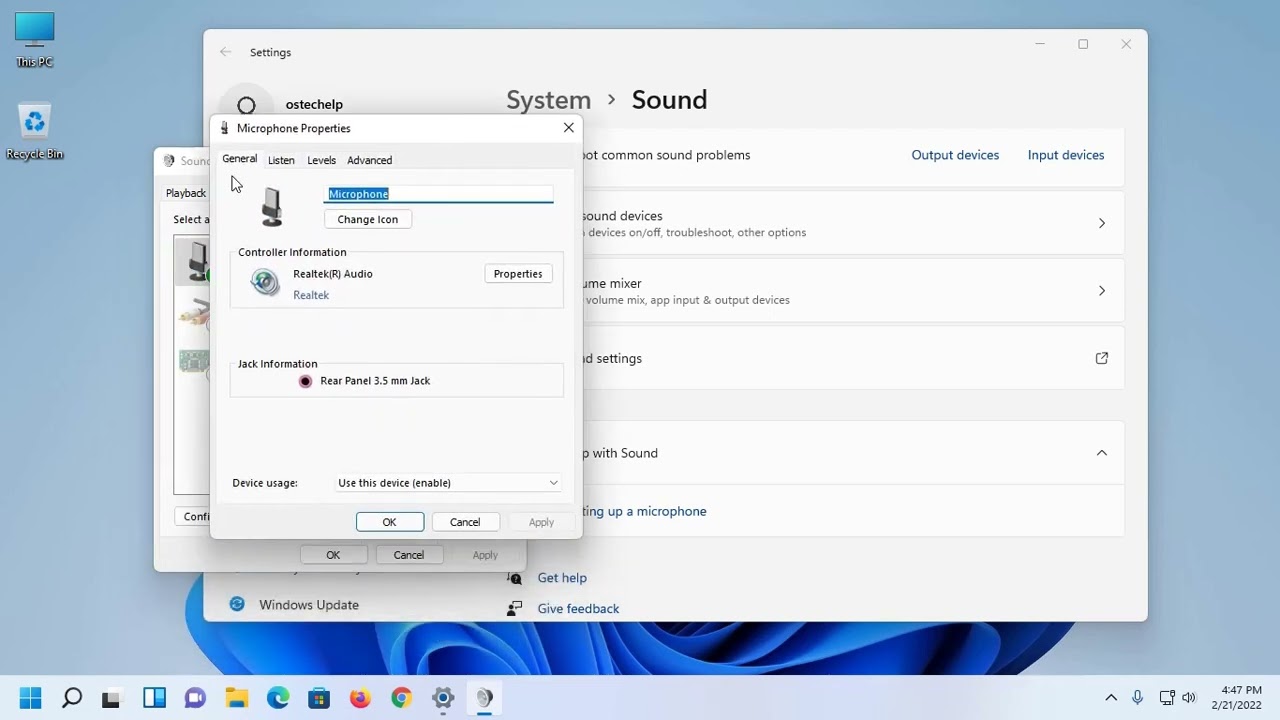Click the Get help headset icon
This screenshot has height=720, width=1280.
coord(515,578)
